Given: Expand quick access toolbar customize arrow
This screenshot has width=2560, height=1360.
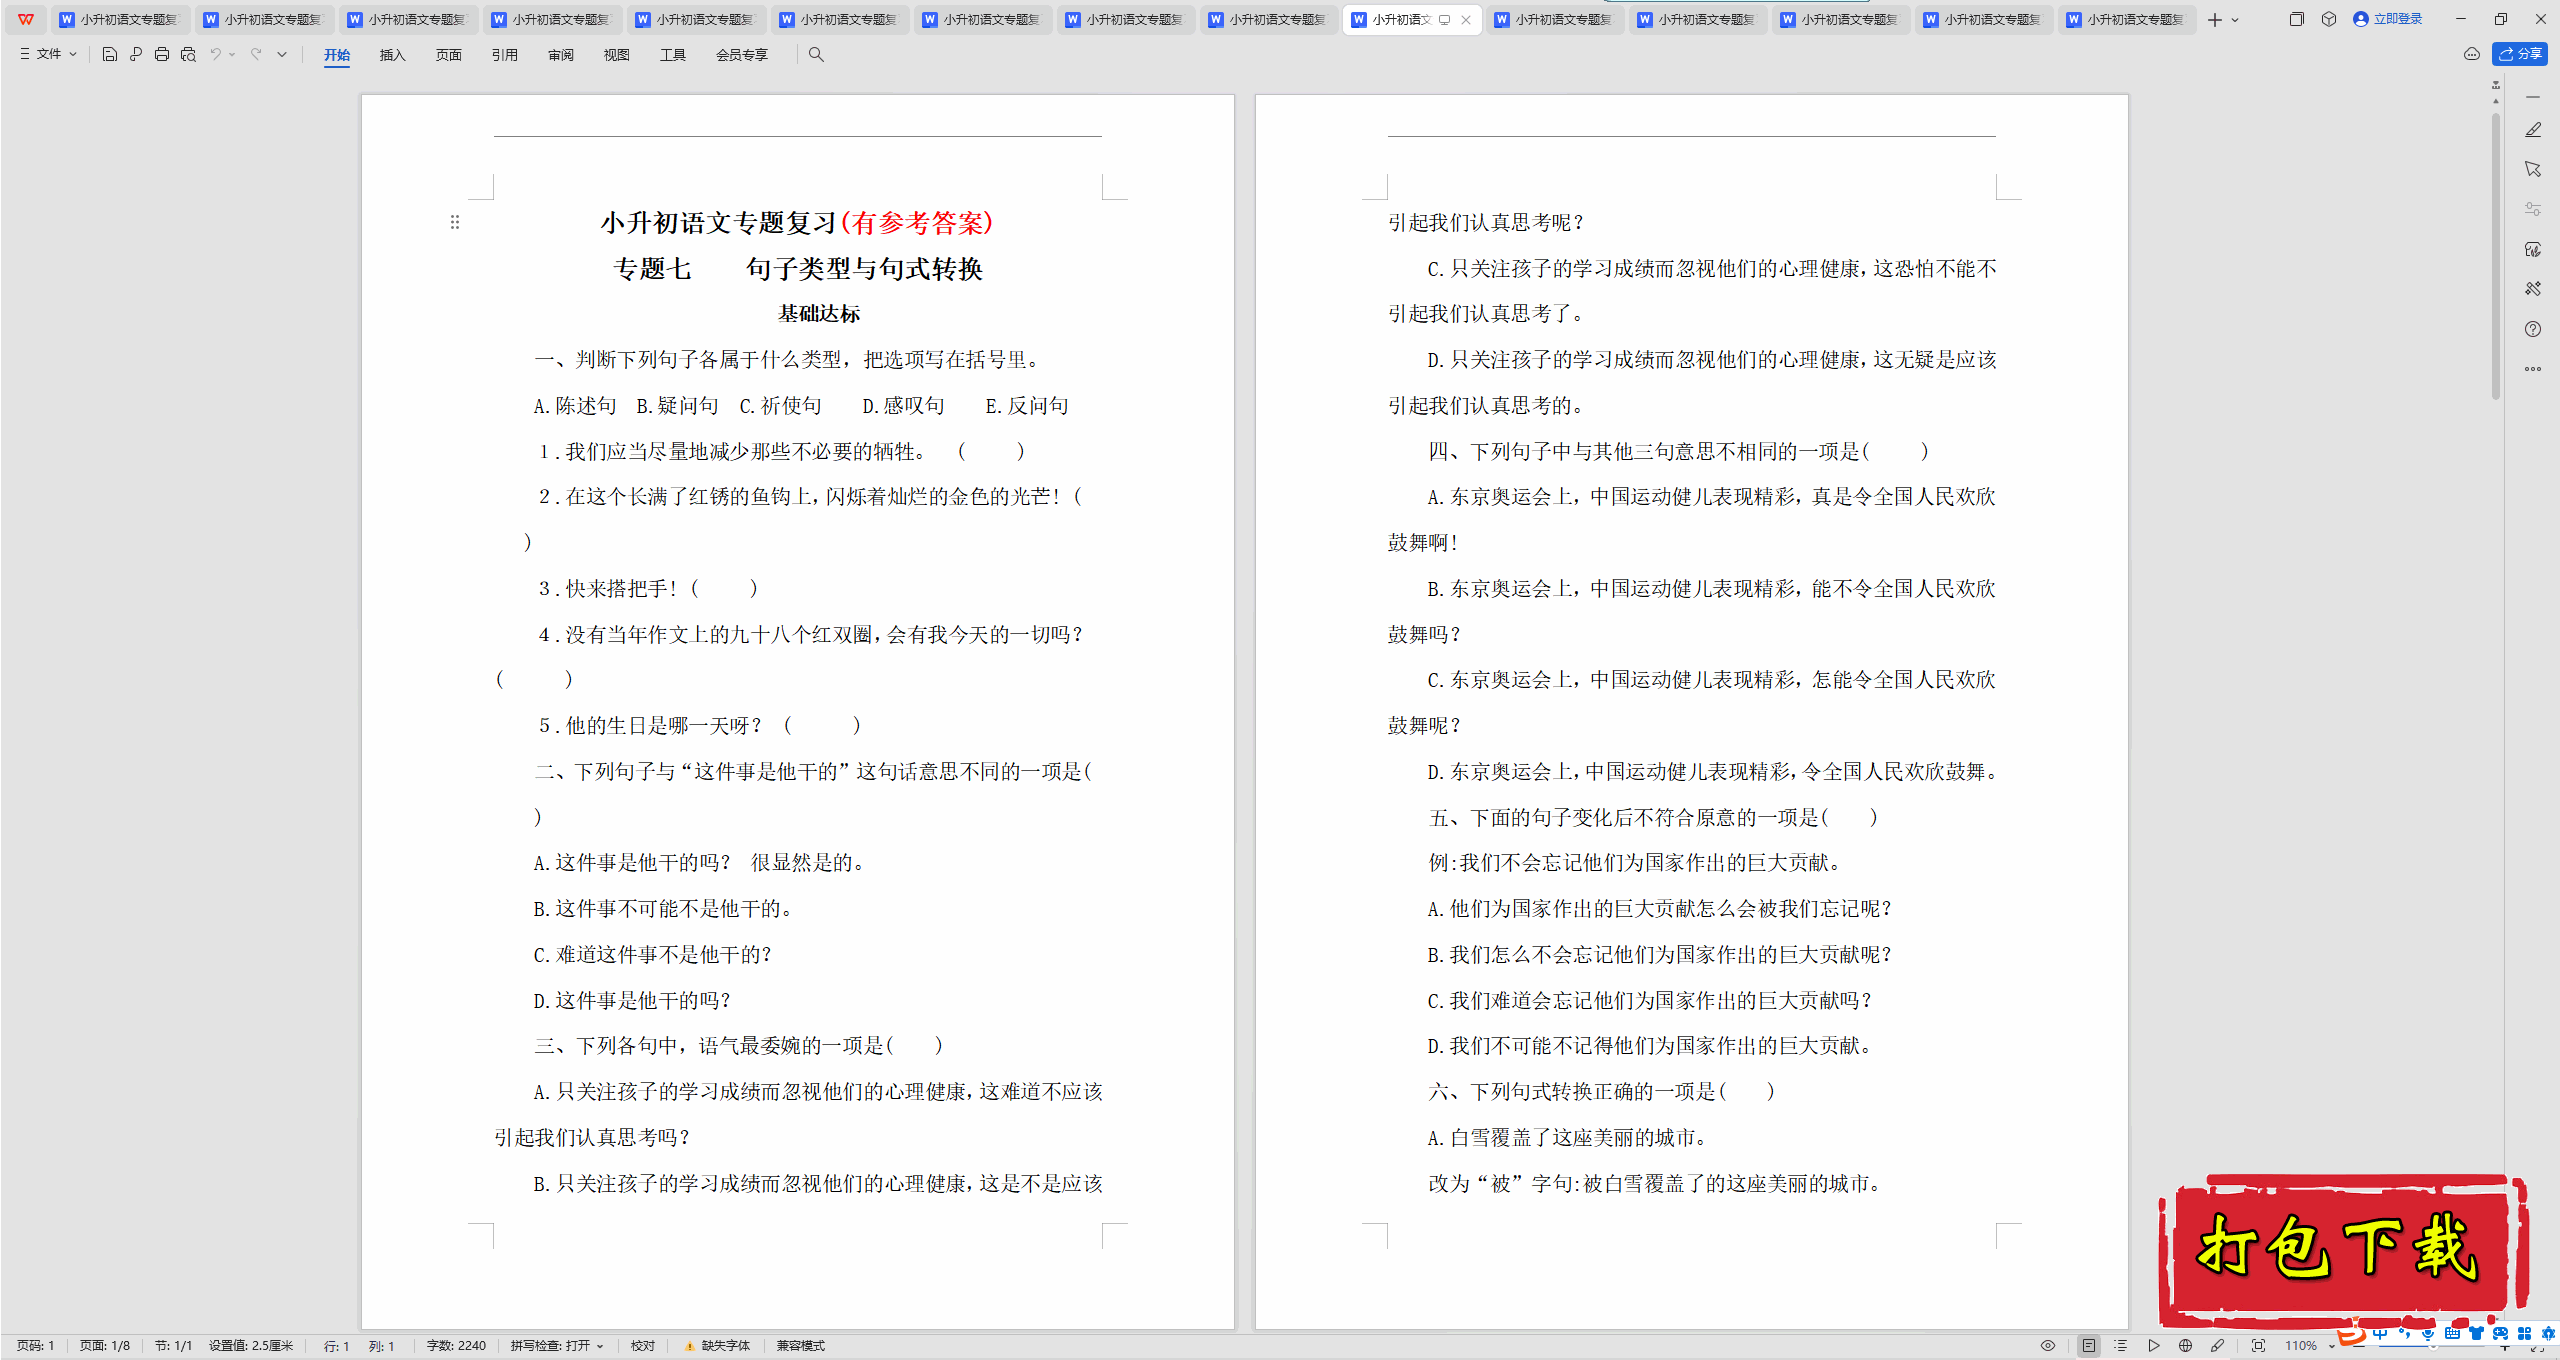Looking at the screenshot, I should tap(282, 54).
